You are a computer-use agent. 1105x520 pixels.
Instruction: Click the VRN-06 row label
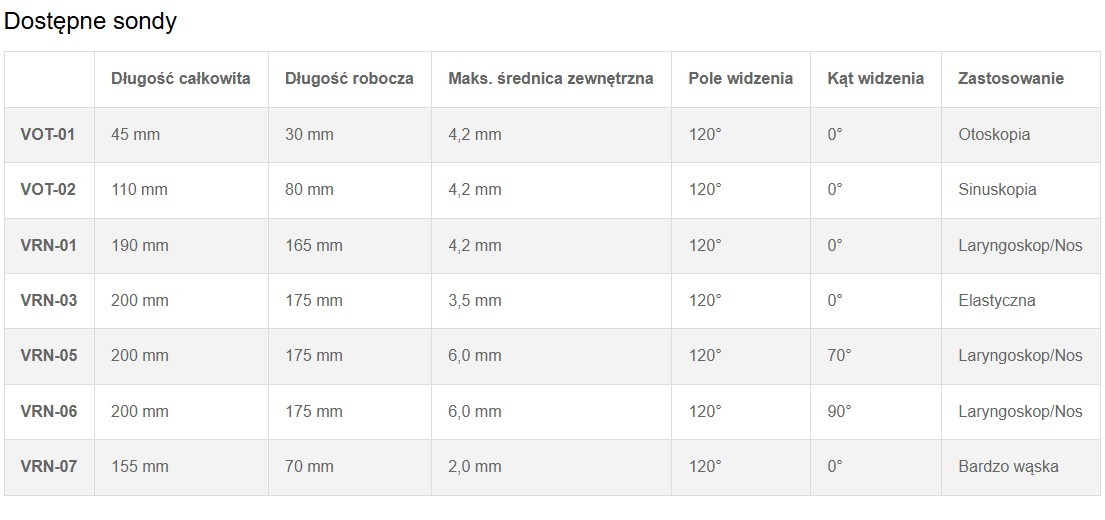(48, 411)
